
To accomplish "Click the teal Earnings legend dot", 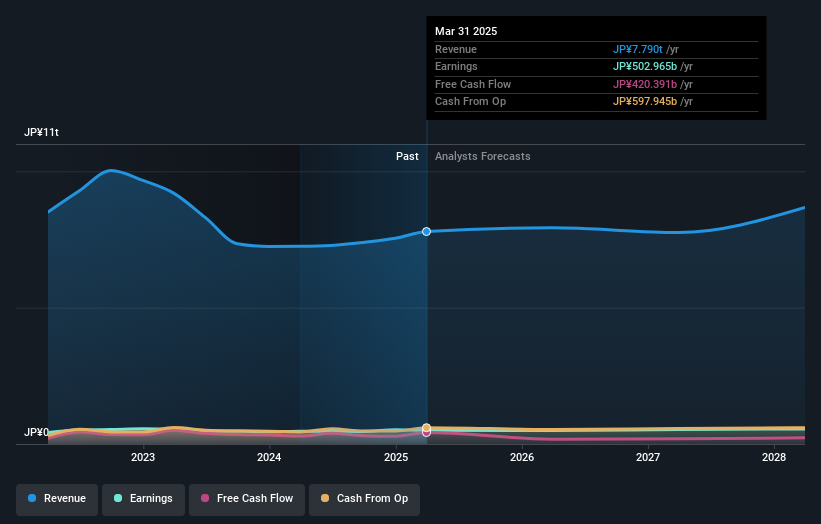I will [118, 498].
